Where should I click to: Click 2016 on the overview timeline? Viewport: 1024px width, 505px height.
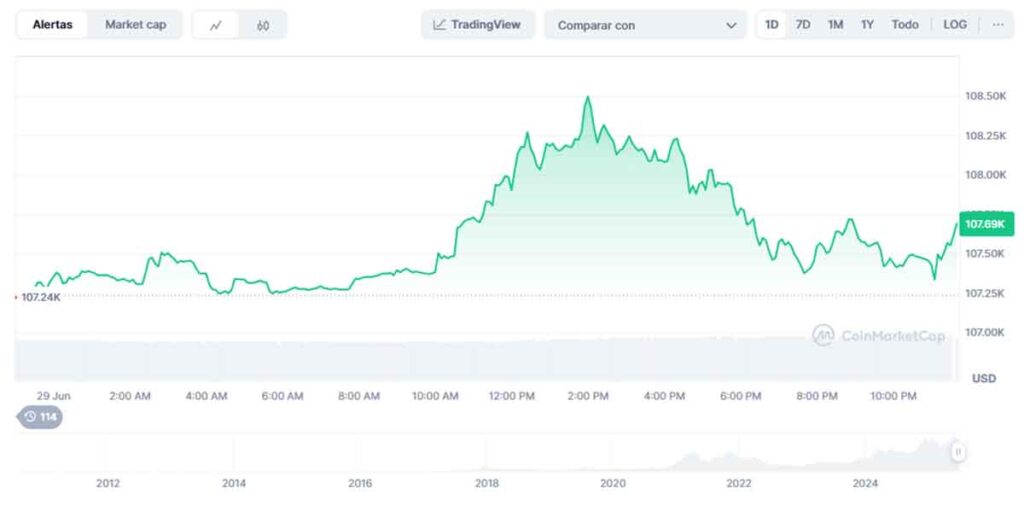[x=360, y=483]
